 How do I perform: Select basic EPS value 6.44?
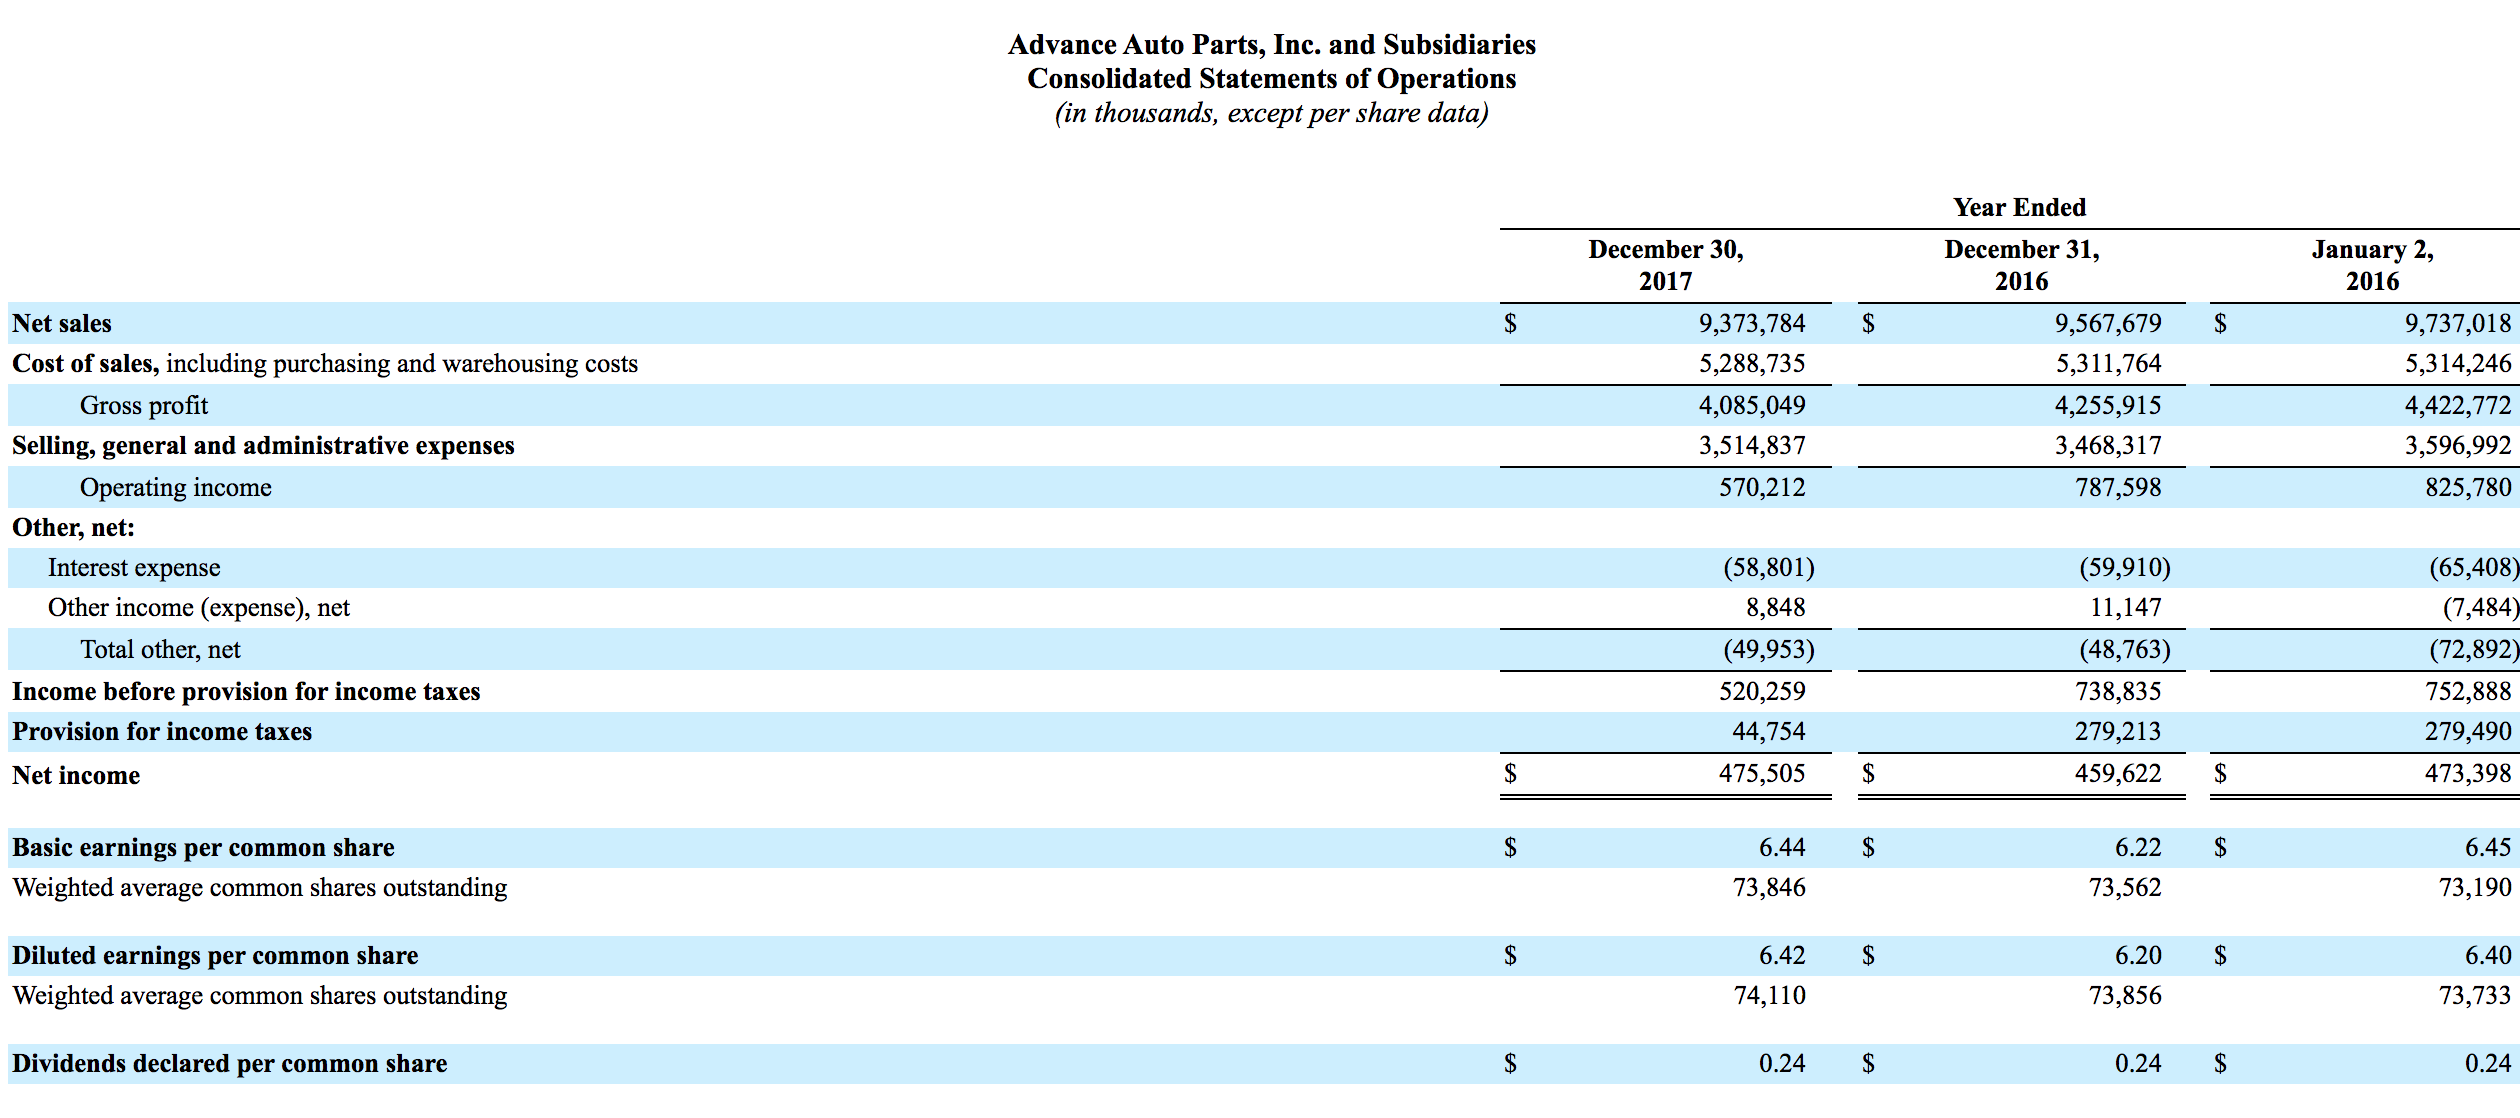(x=1782, y=848)
